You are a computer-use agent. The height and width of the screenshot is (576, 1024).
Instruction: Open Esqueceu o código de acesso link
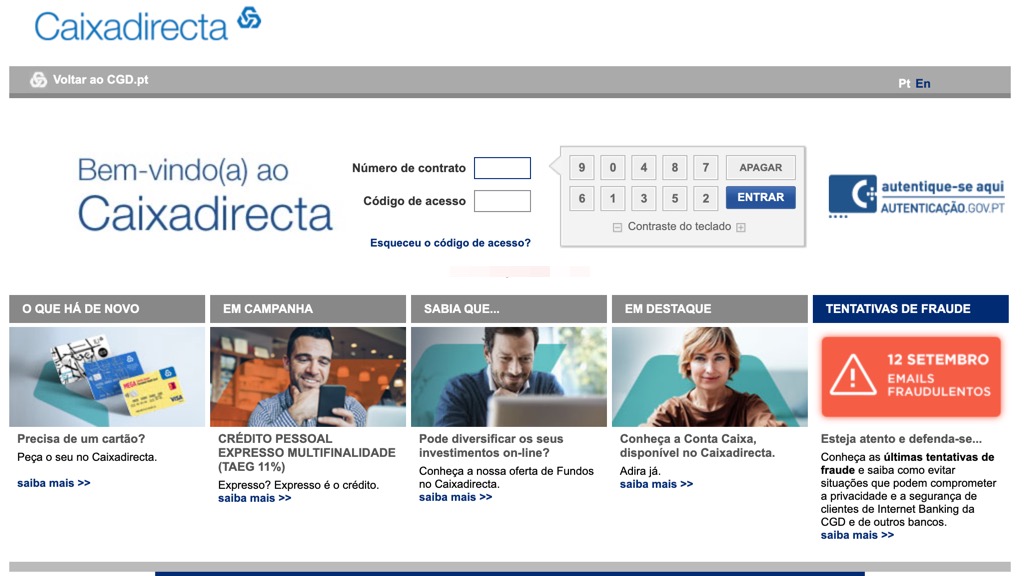[x=450, y=243]
